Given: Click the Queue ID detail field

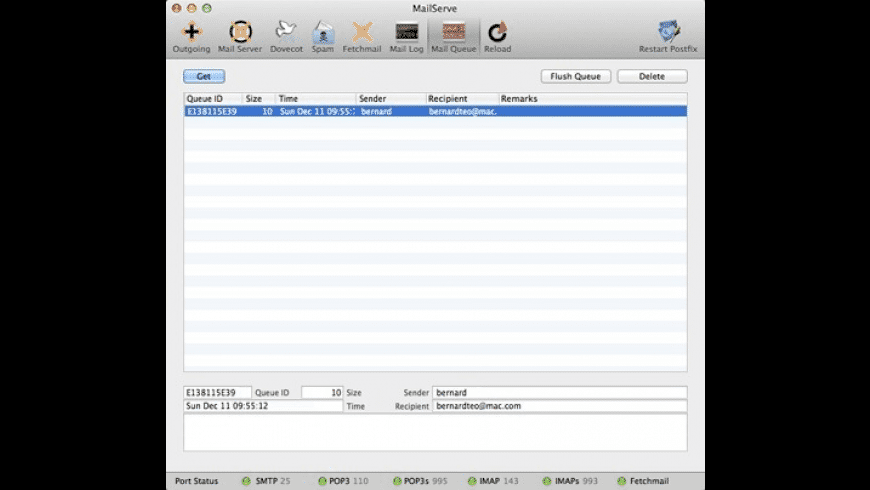Looking at the screenshot, I should click(218, 392).
